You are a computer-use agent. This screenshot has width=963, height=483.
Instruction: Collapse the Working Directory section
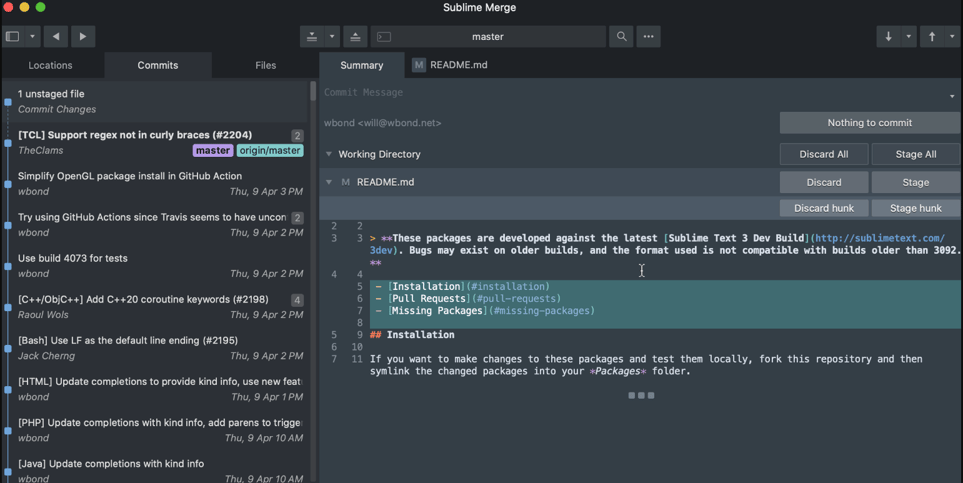click(329, 154)
